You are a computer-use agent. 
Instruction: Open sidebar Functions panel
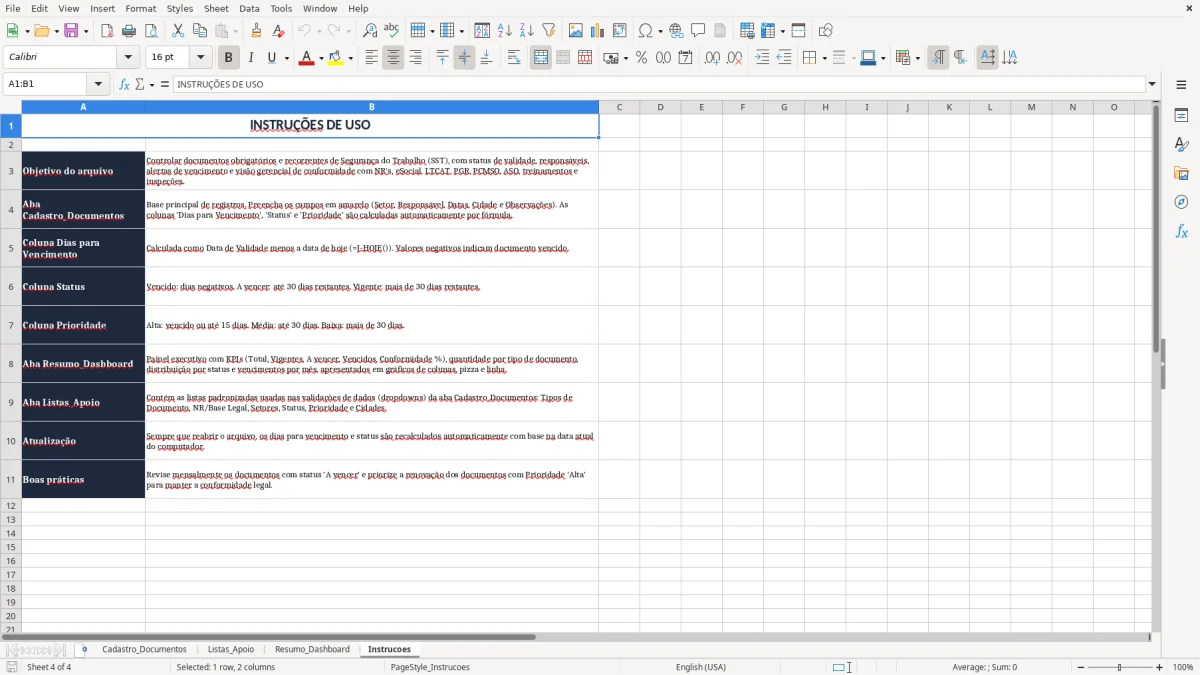[1181, 231]
